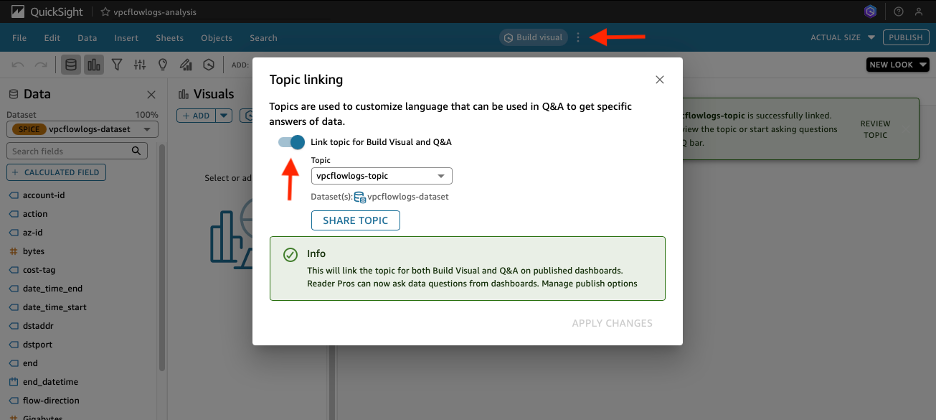The image size is (936, 420).
Task: Click REVIEW TOPIC in the notification
Action: pos(875,129)
